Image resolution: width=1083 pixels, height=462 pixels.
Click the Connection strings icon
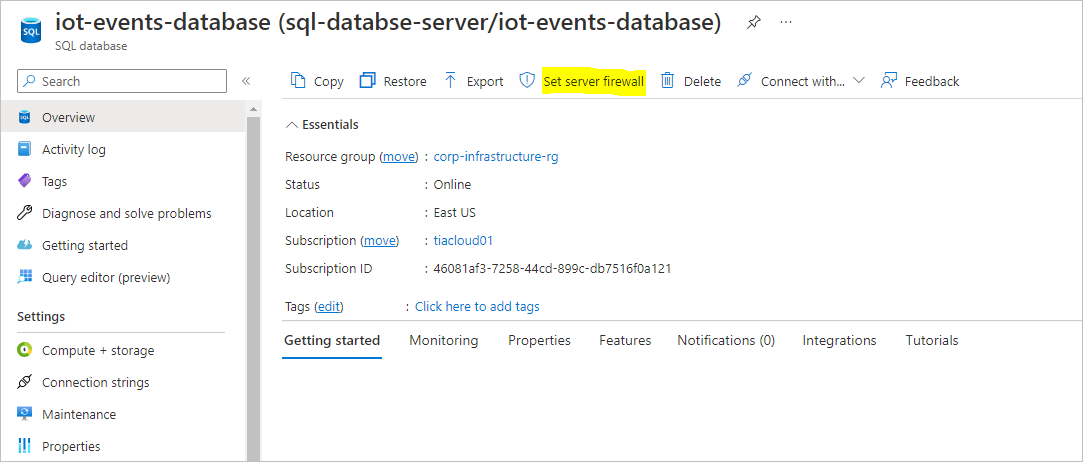coord(25,382)
